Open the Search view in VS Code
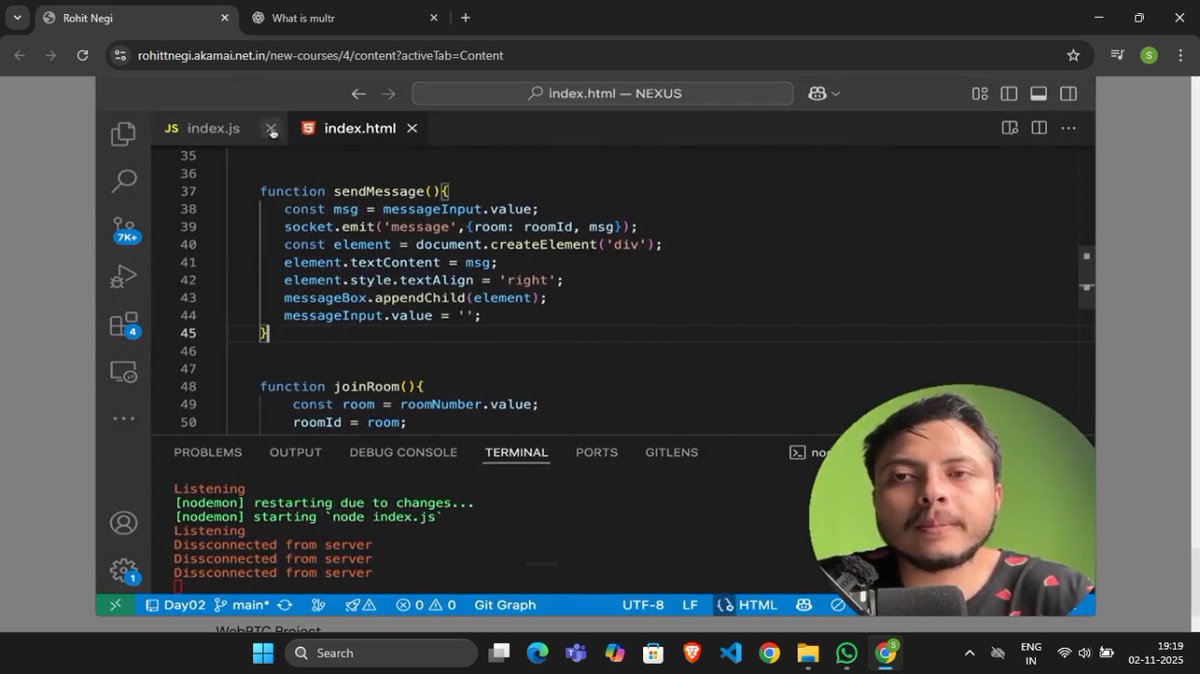 [123, 181]
